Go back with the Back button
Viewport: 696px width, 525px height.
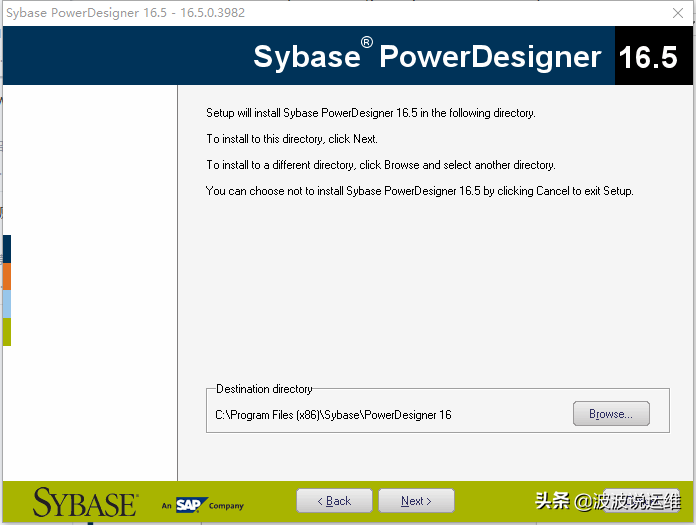pyautogui.click(x=334, y=501)
